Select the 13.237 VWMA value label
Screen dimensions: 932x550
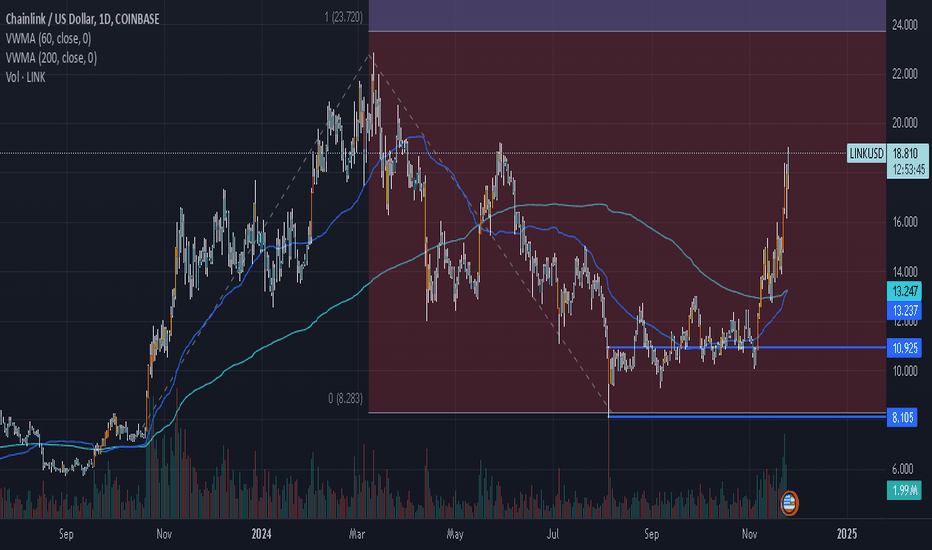905,310
